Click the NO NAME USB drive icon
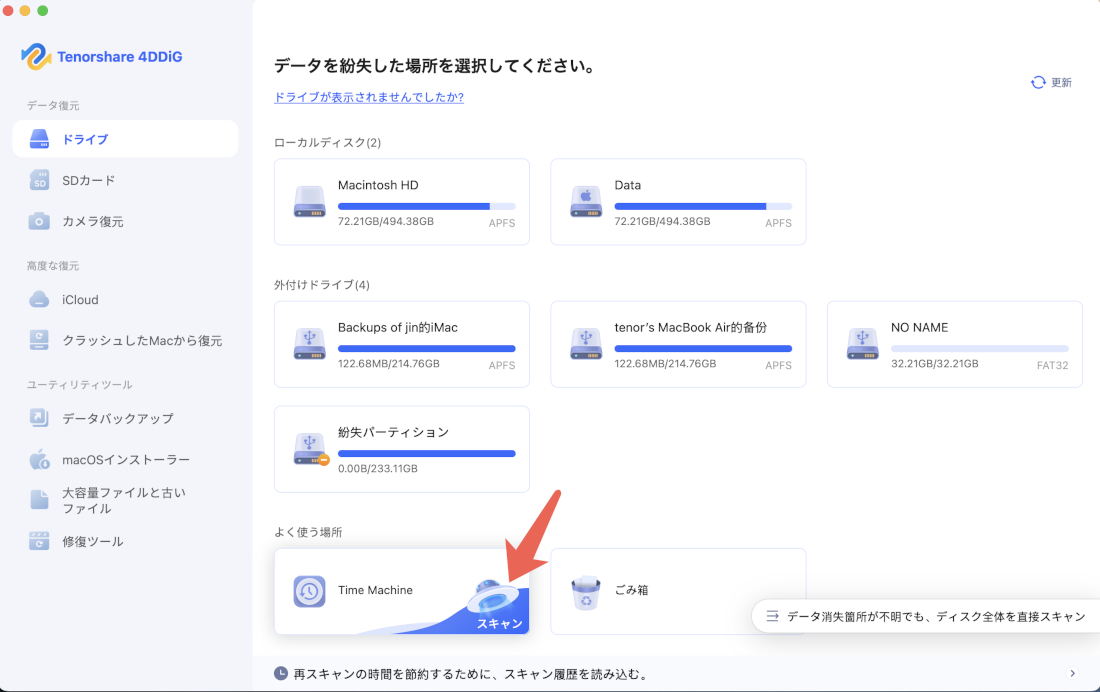This screenshot has width=1100, height=692. pyautogui.click(x=862, y=344)
